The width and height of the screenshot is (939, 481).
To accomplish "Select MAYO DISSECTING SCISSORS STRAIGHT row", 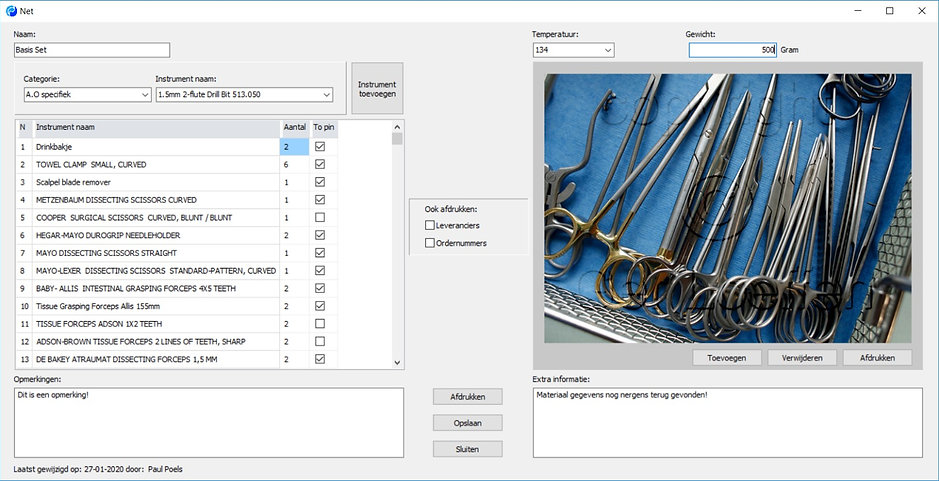I will 156,253.
